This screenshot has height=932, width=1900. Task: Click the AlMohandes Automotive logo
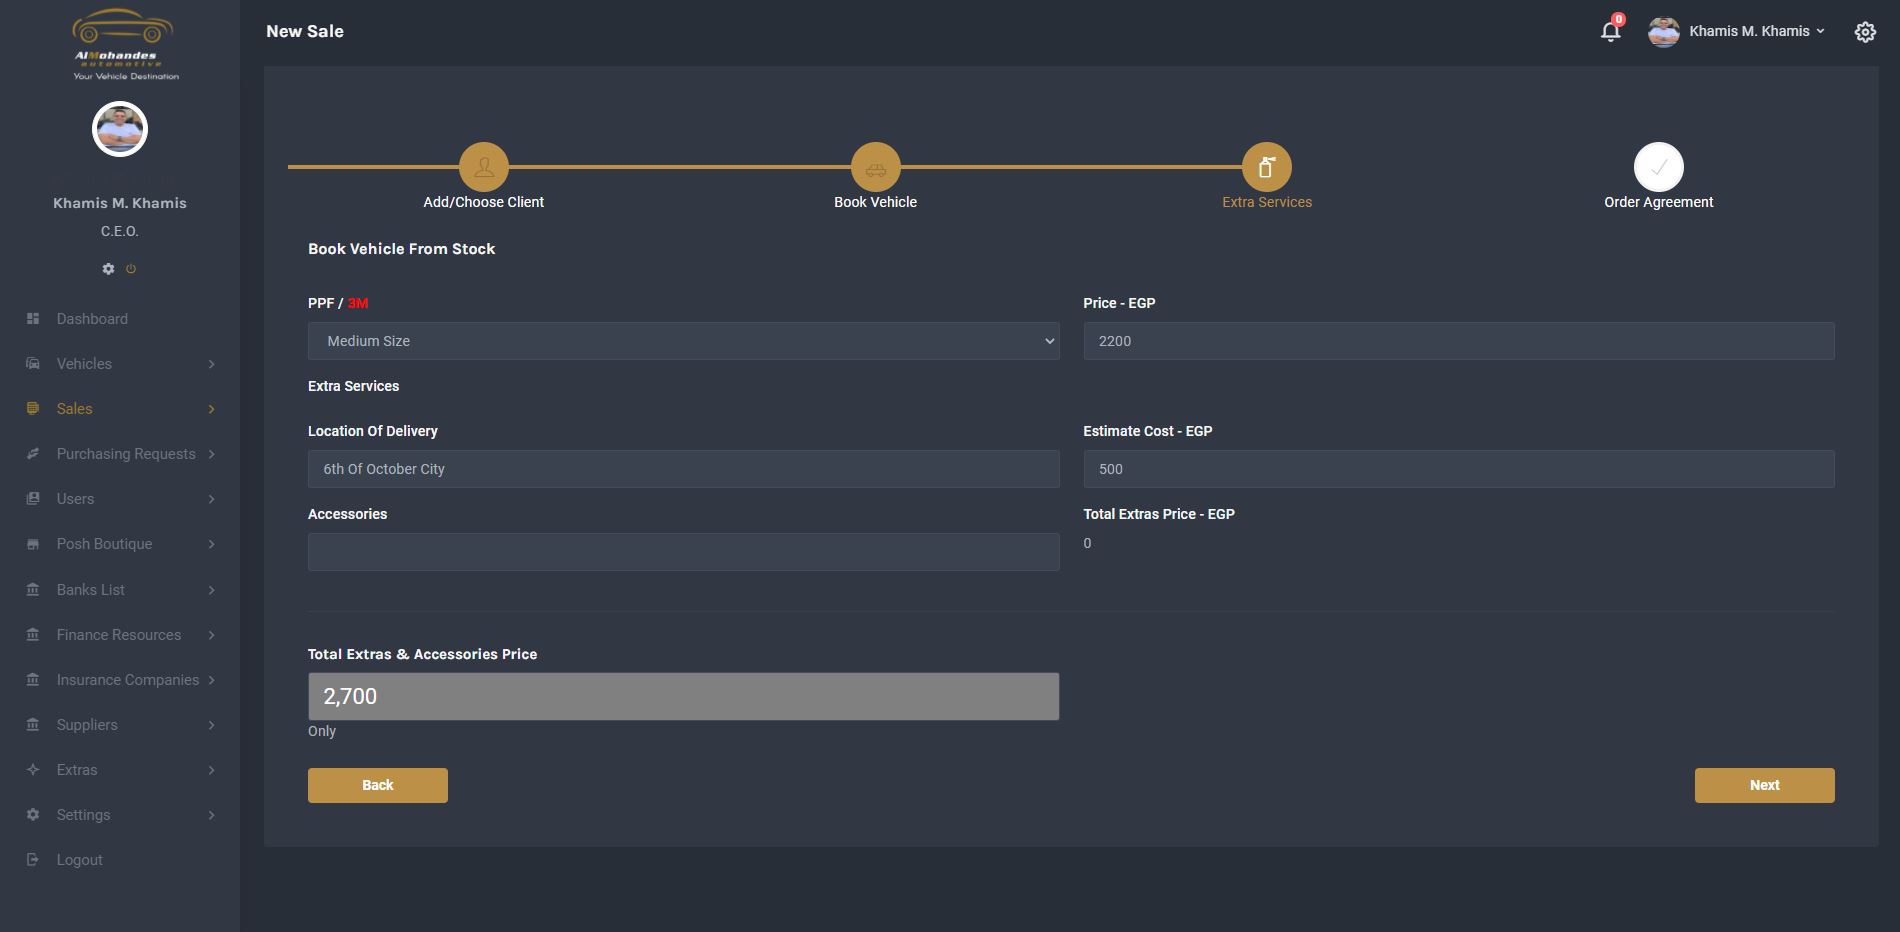point(124,45)
